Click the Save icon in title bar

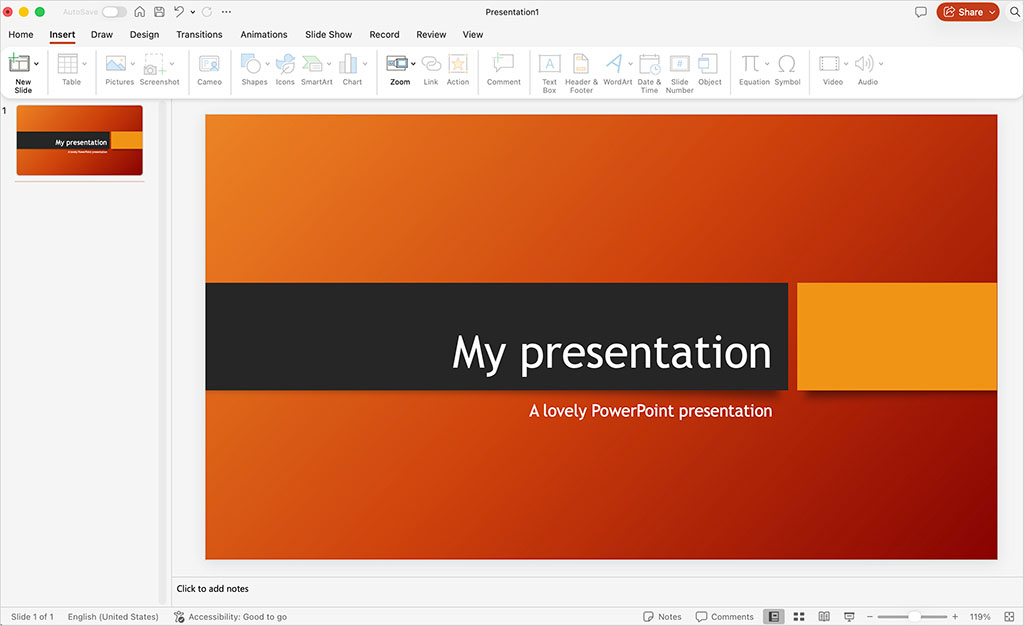click(159, 12)
